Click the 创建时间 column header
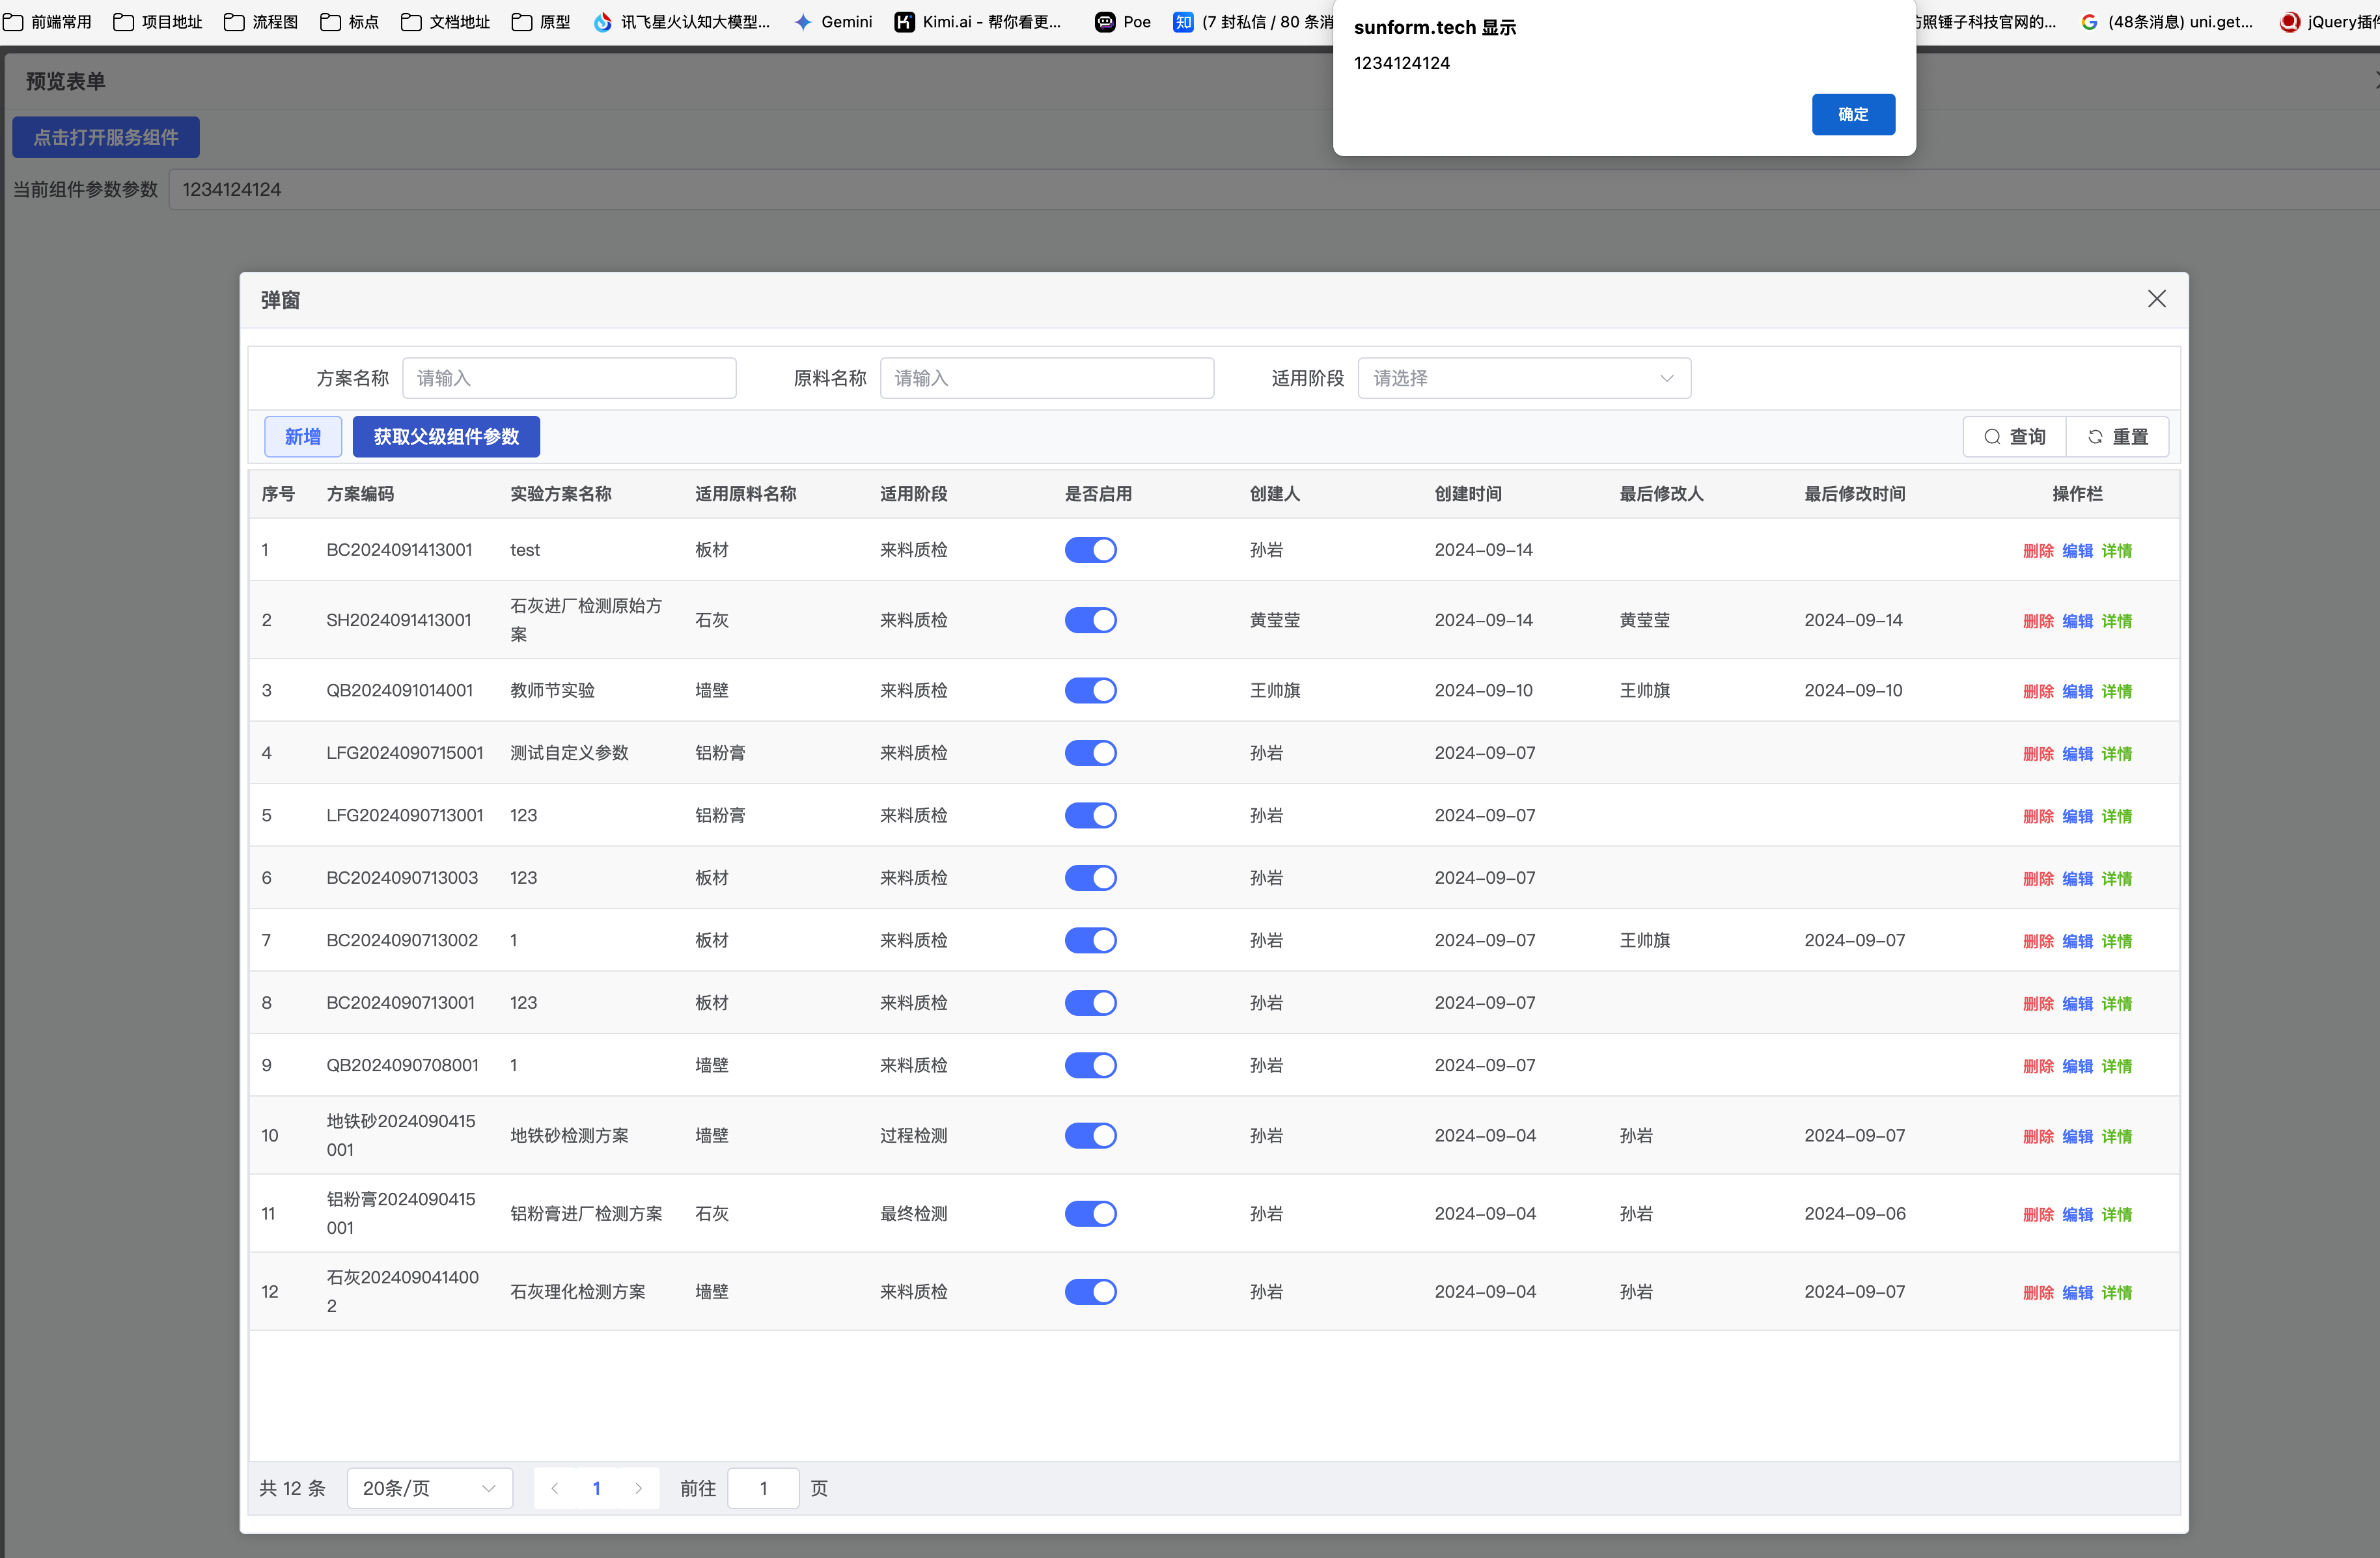The width and height of the screenshot is (2380, 1558). [1468, 494]
